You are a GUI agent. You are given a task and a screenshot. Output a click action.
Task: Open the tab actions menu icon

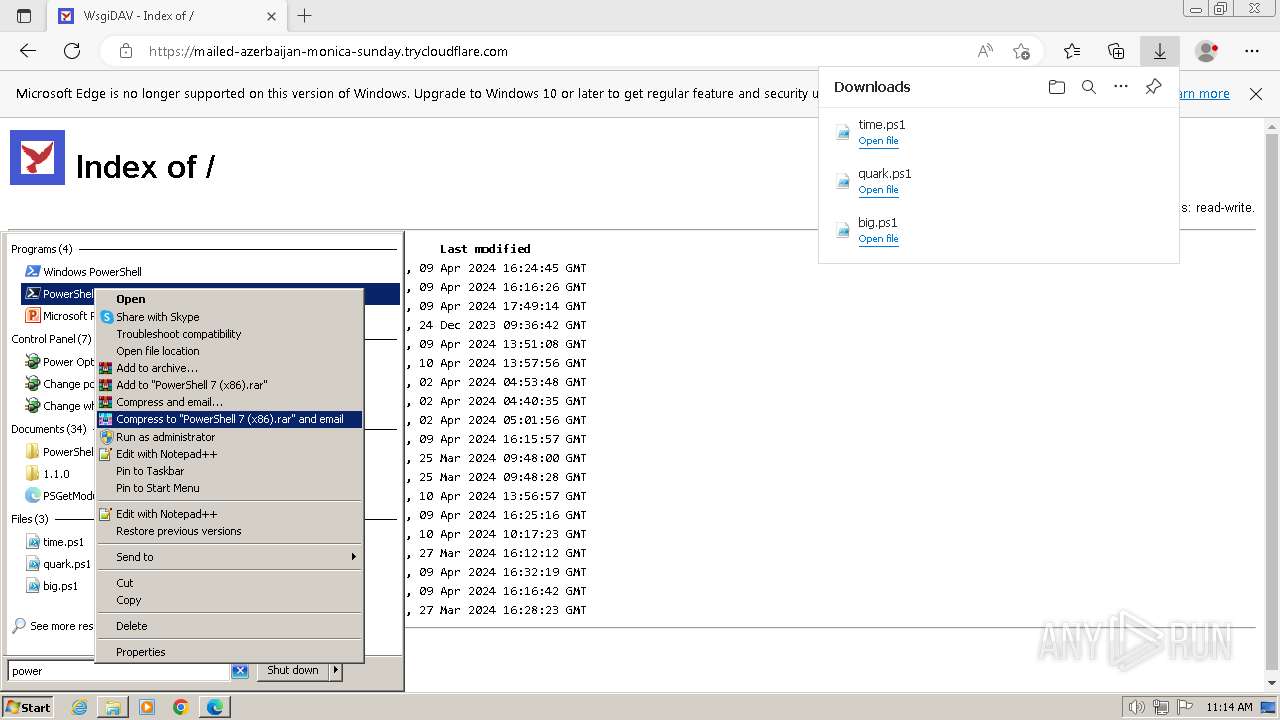[x=24, y=16]
